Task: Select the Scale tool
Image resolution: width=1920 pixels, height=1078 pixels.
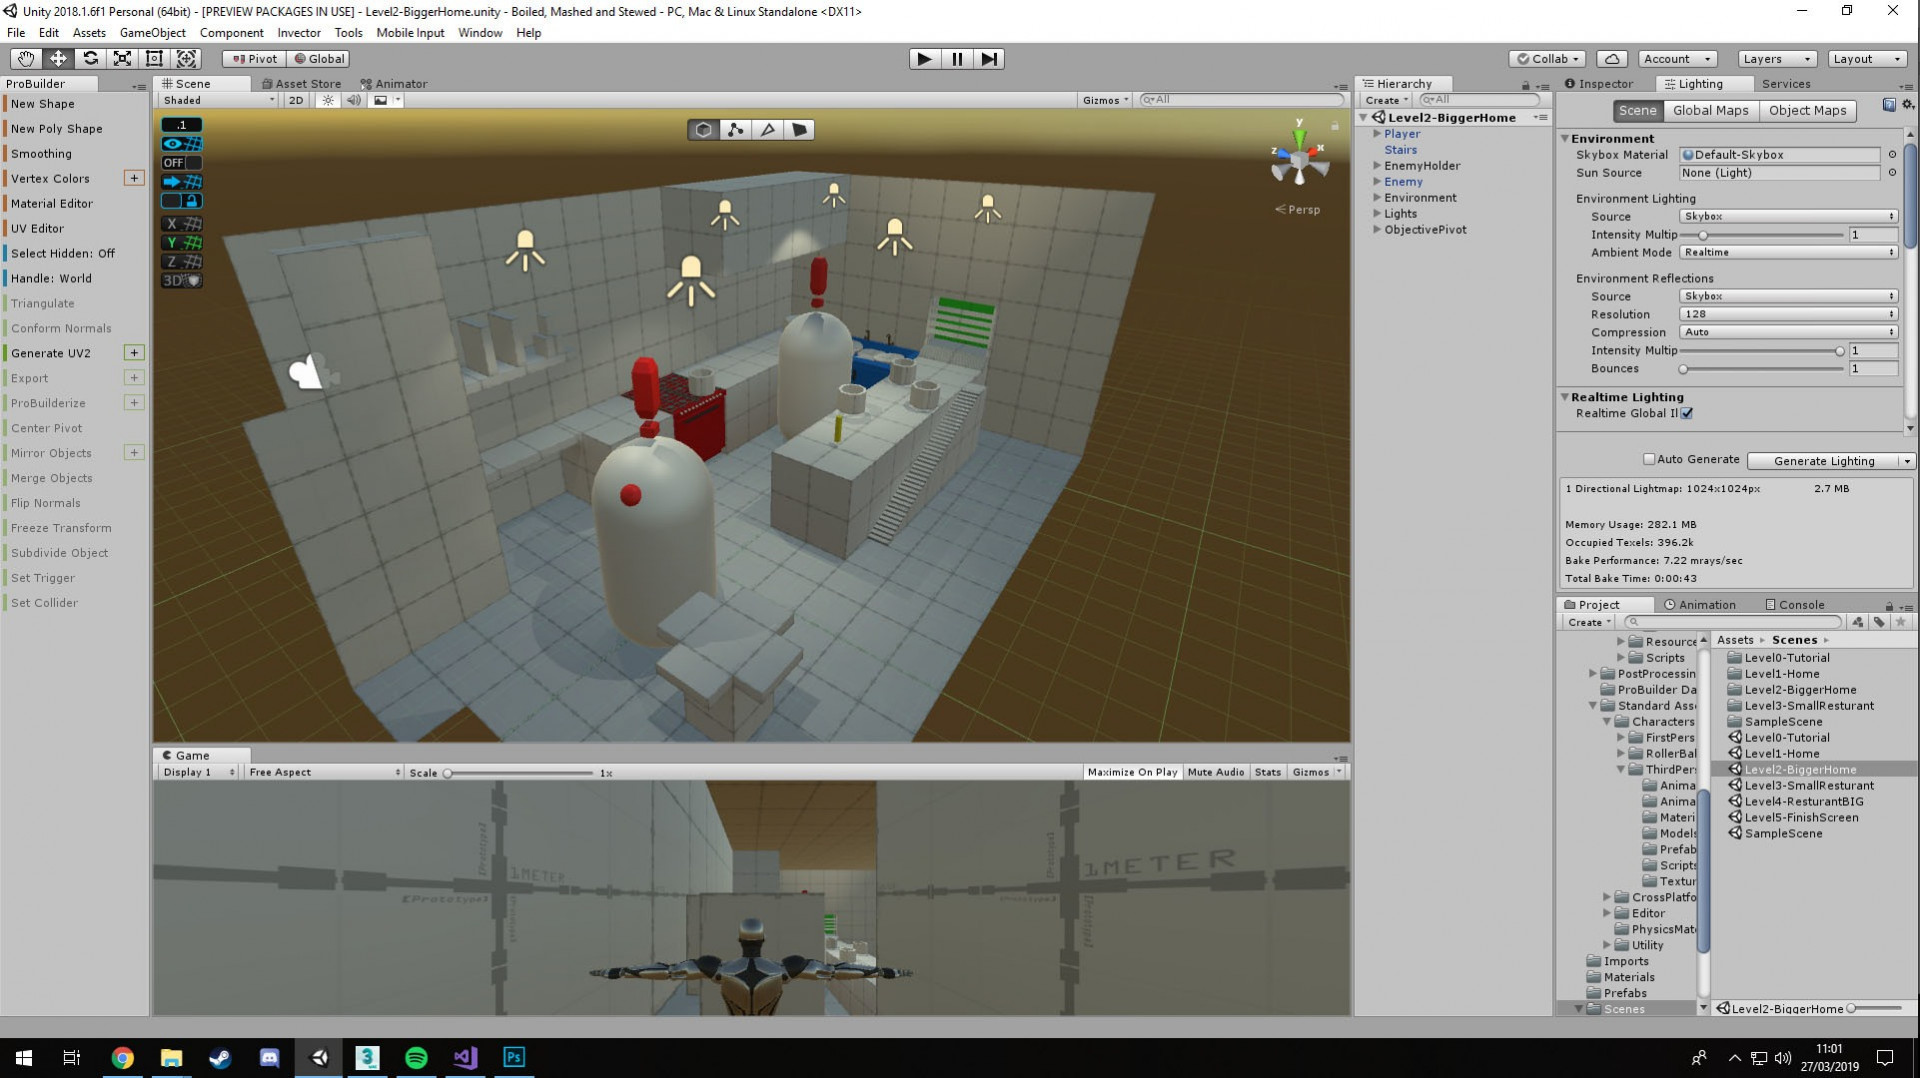Action: tap(122, 59)
